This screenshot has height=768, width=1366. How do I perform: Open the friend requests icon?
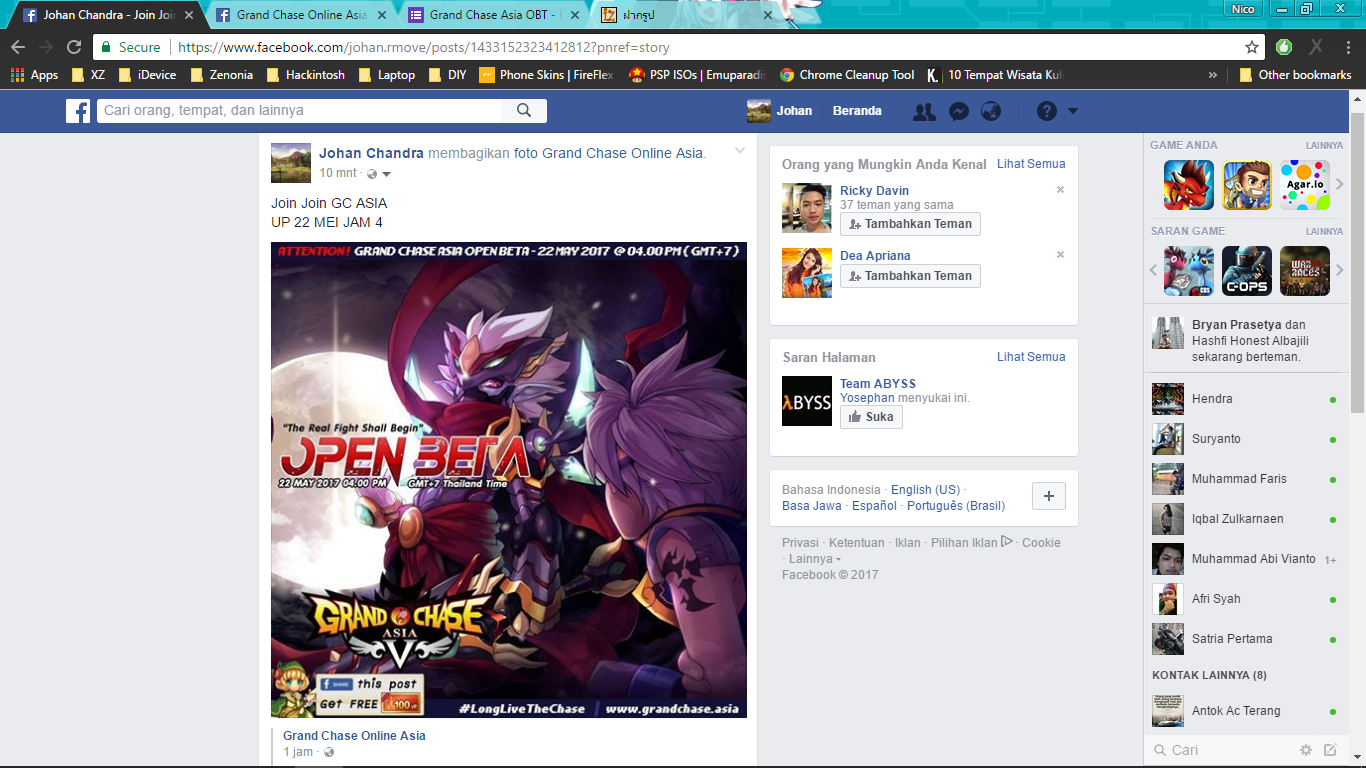pos(925,111)
